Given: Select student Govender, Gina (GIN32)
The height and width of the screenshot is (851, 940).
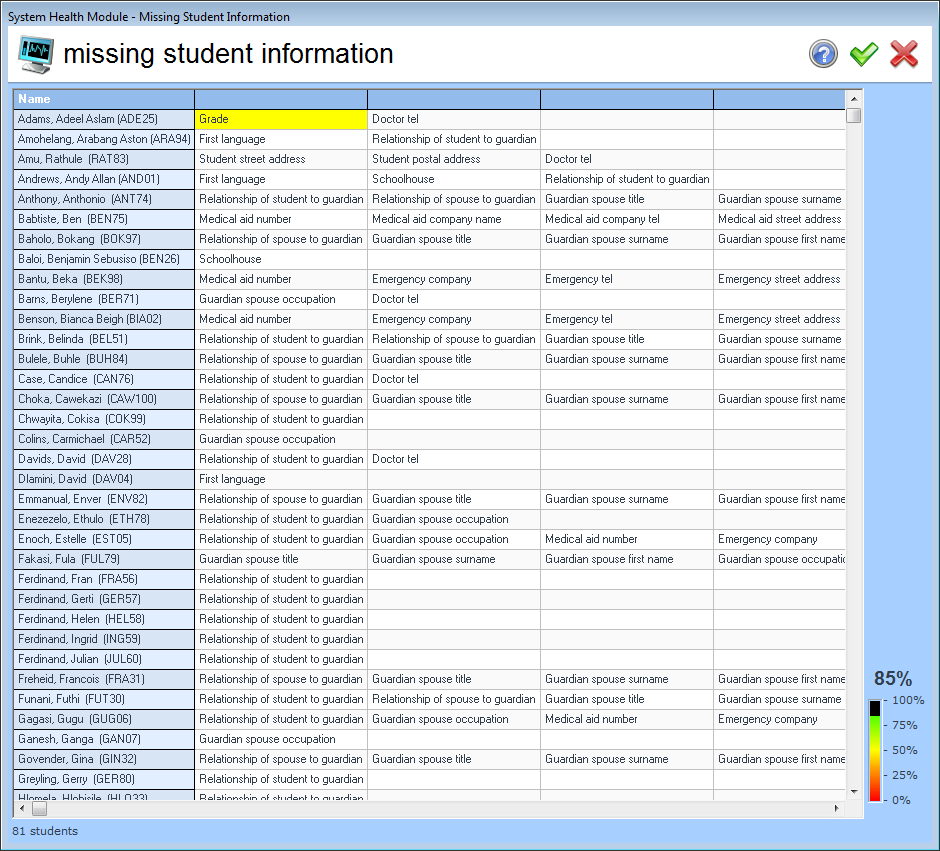Looking at the screenshot, I should 104,759.
